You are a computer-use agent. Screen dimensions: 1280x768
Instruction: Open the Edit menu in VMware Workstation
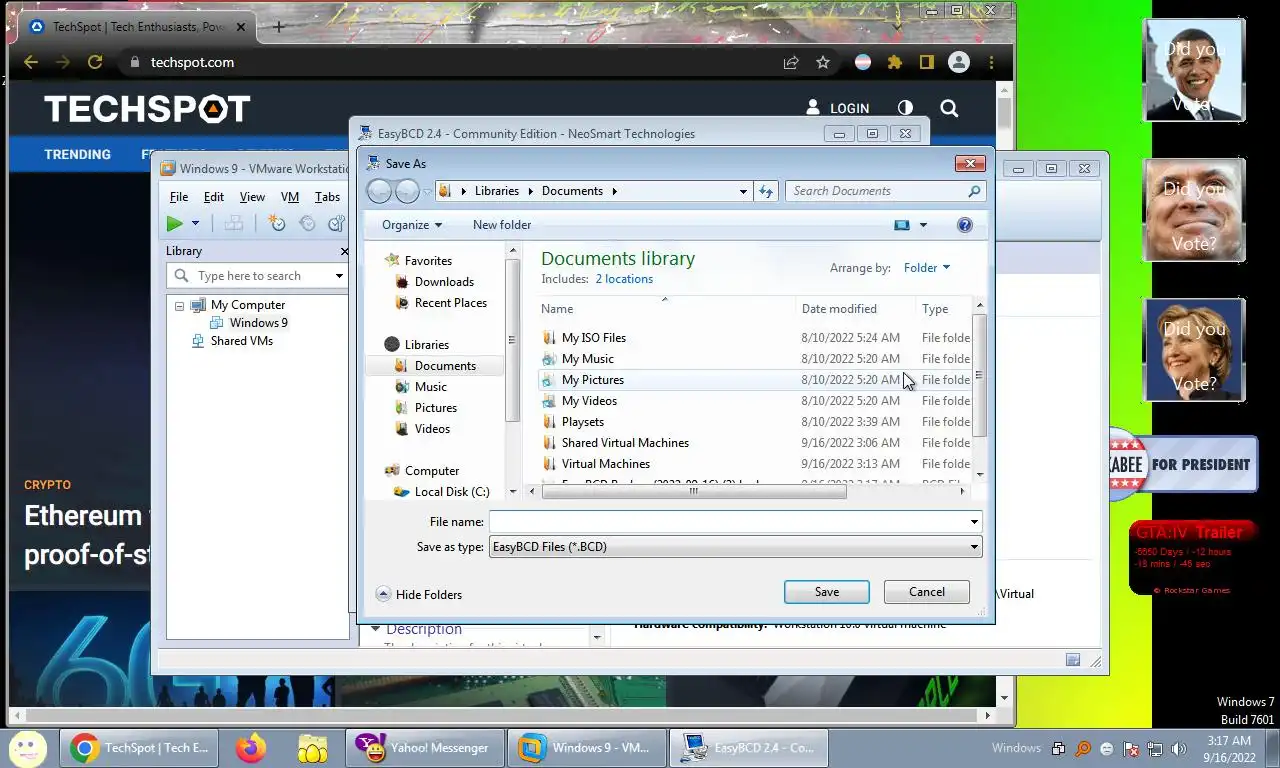click(x=214, y=197)
